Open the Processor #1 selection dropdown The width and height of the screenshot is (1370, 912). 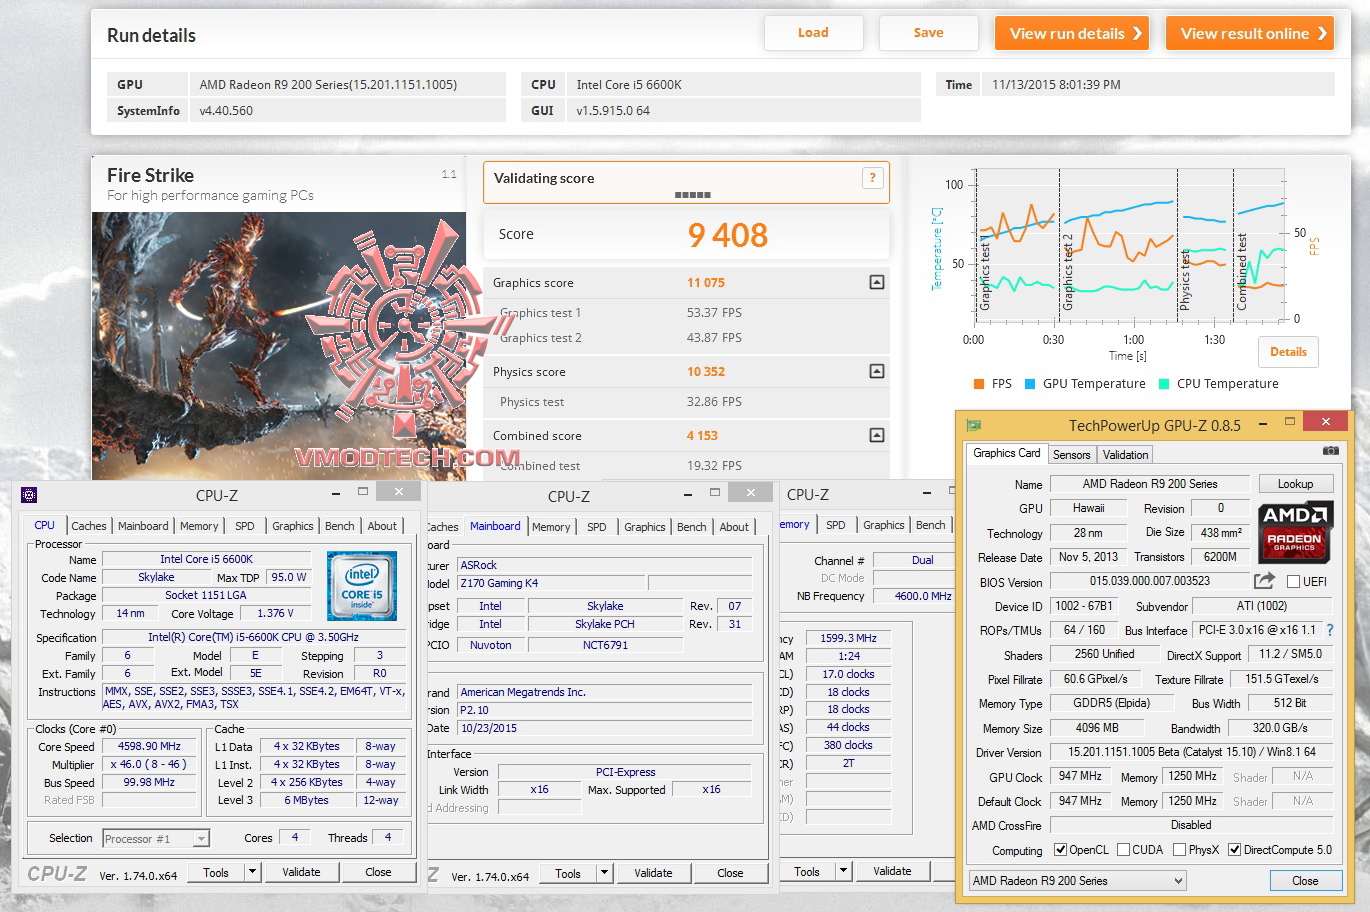[x=156, y=839]
